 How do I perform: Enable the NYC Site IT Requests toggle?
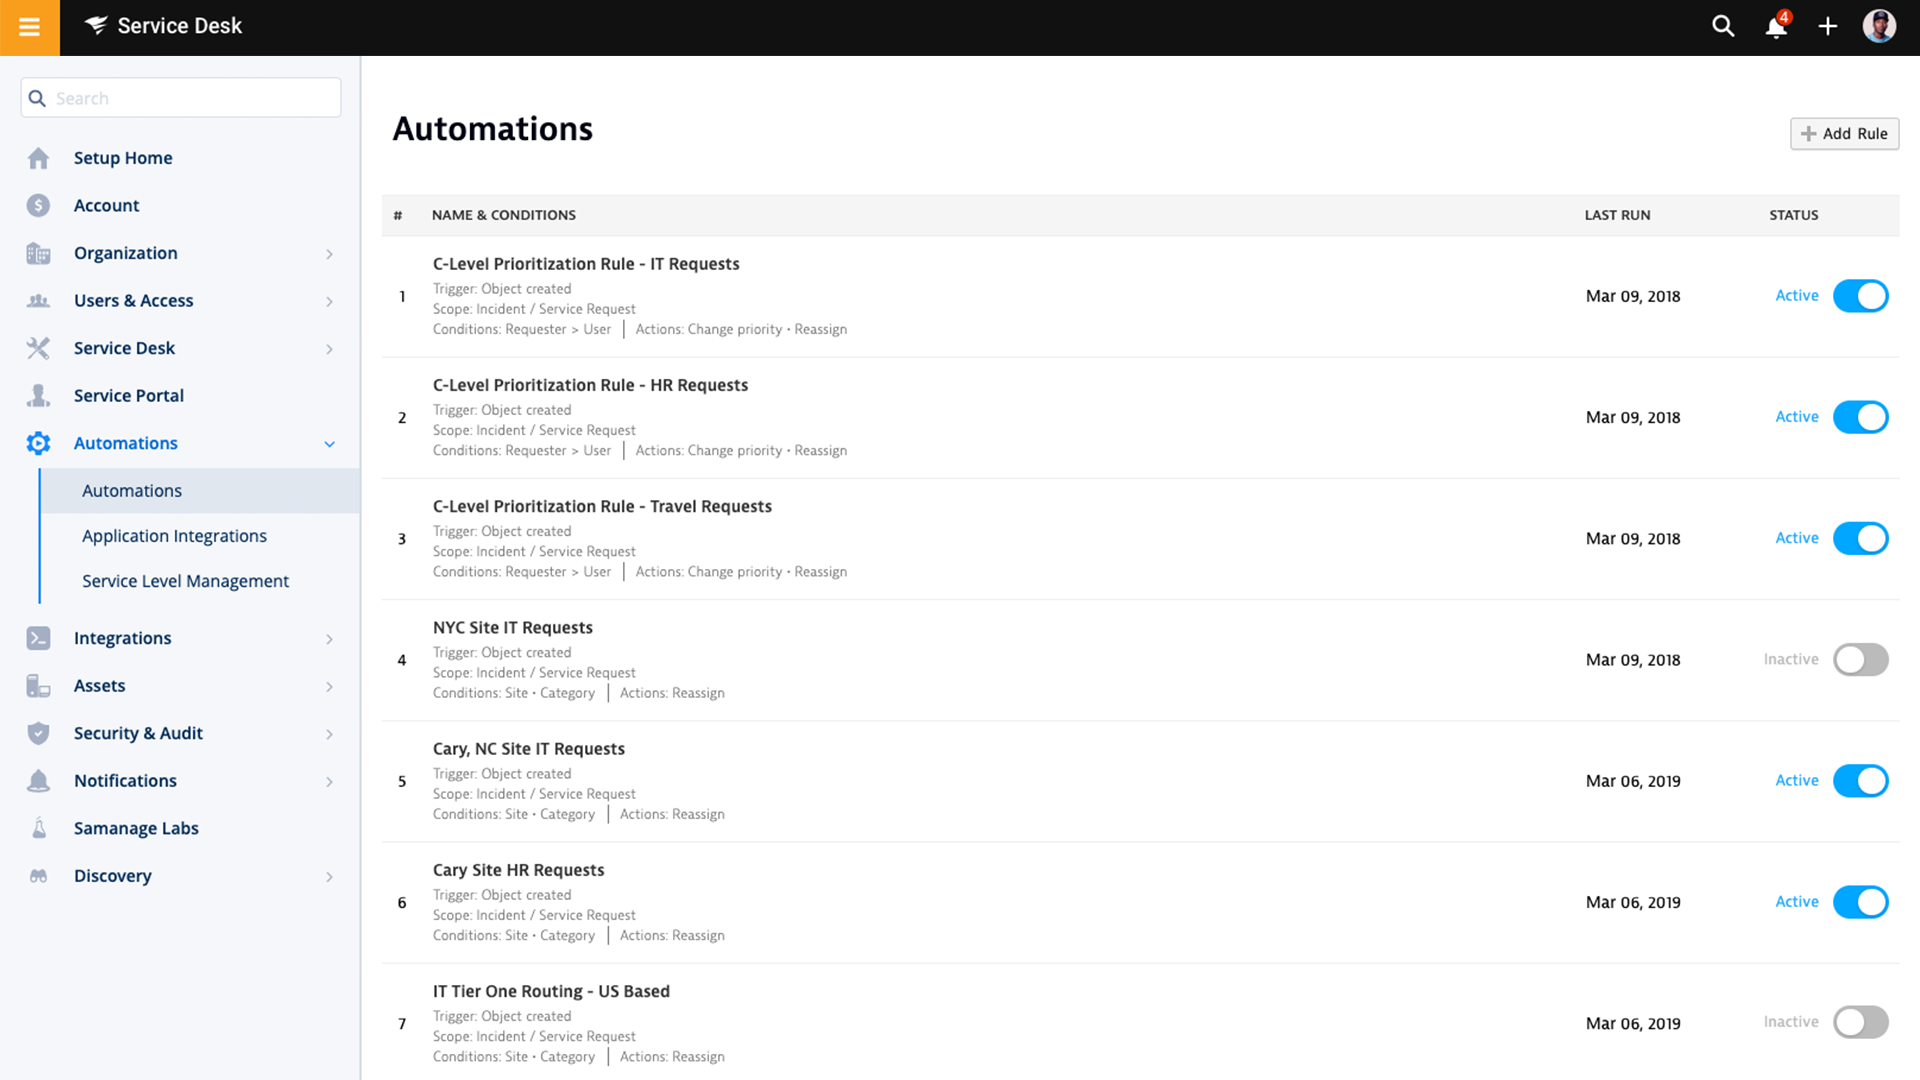1860,660
